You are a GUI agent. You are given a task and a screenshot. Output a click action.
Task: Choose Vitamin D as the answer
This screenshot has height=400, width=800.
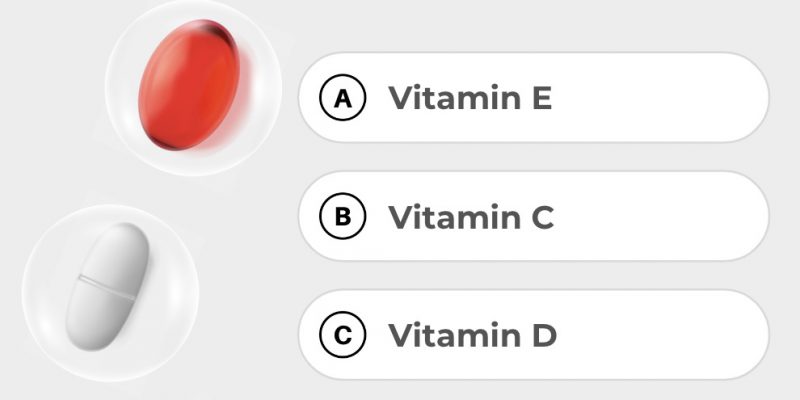[x=532, y=336]
